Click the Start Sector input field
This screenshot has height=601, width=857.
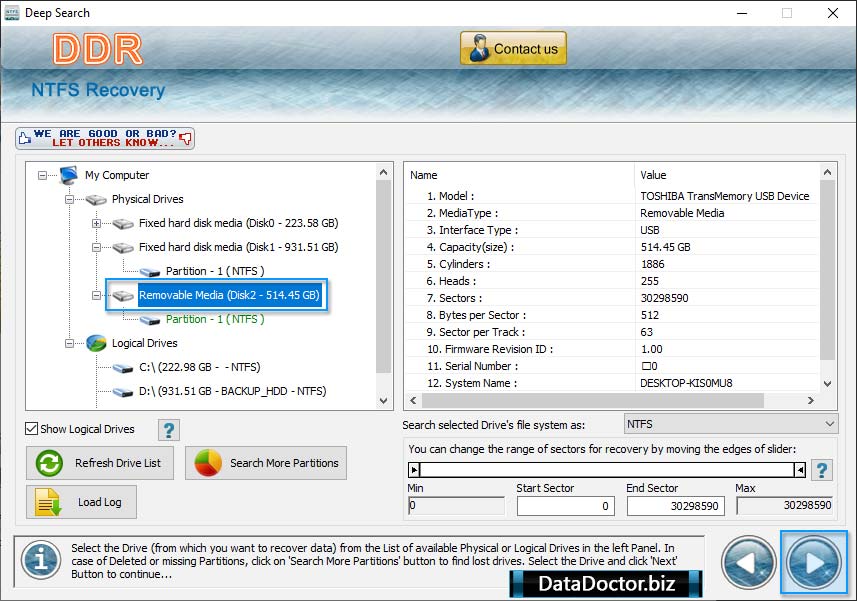click(x=566, y=506)
